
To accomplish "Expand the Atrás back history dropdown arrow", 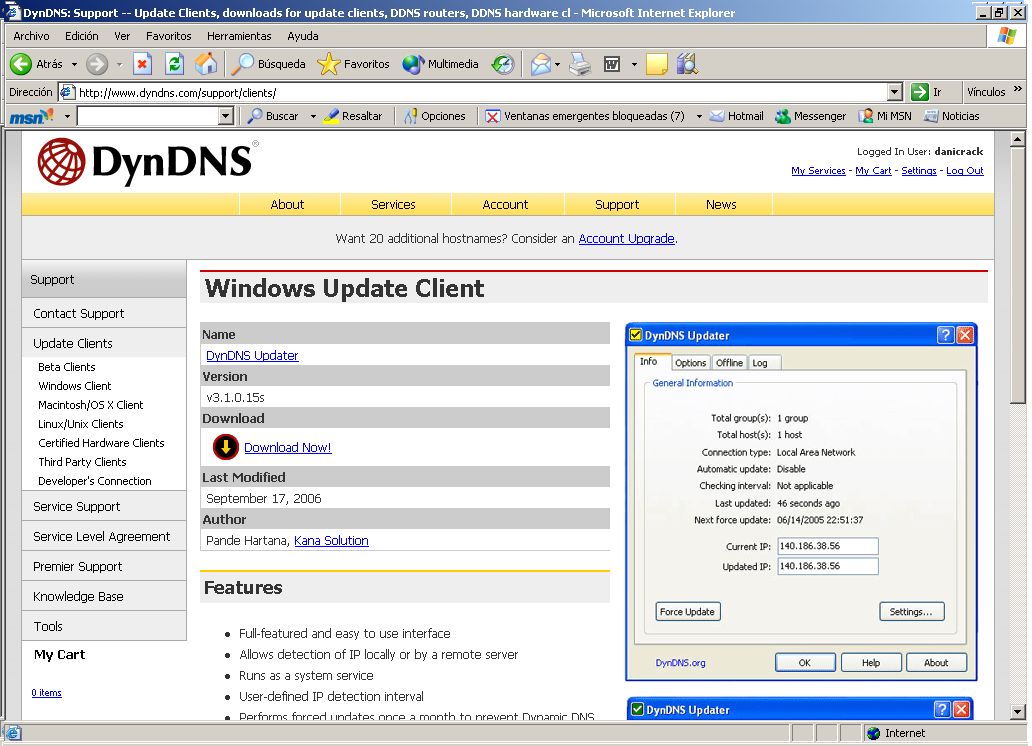I will (74, 65).
